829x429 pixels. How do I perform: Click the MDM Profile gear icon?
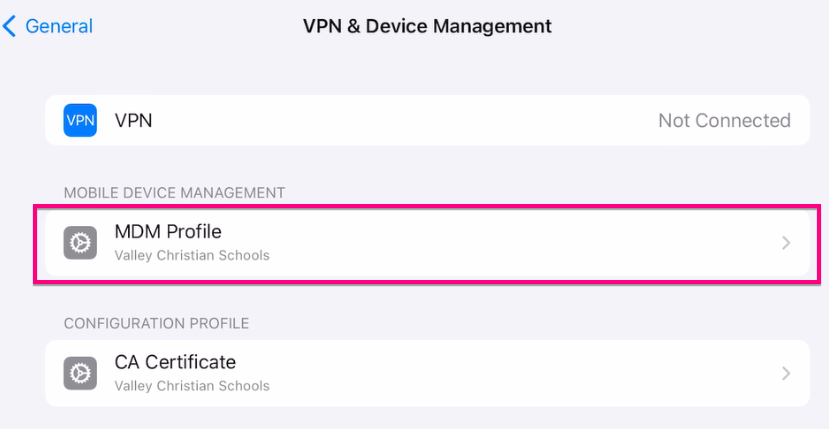pyautogui.click(x=80, y=243)
